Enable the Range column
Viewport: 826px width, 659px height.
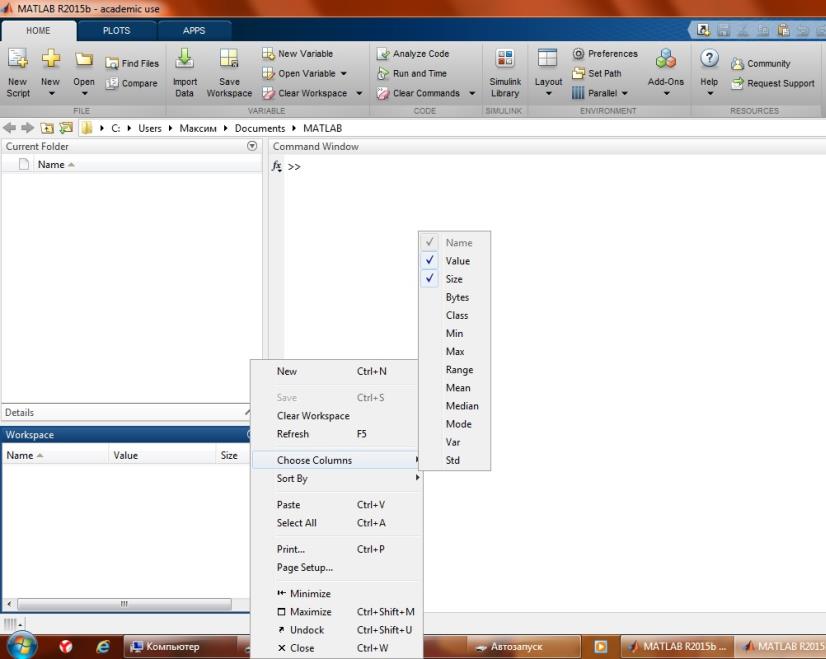[x=455, y=370]
